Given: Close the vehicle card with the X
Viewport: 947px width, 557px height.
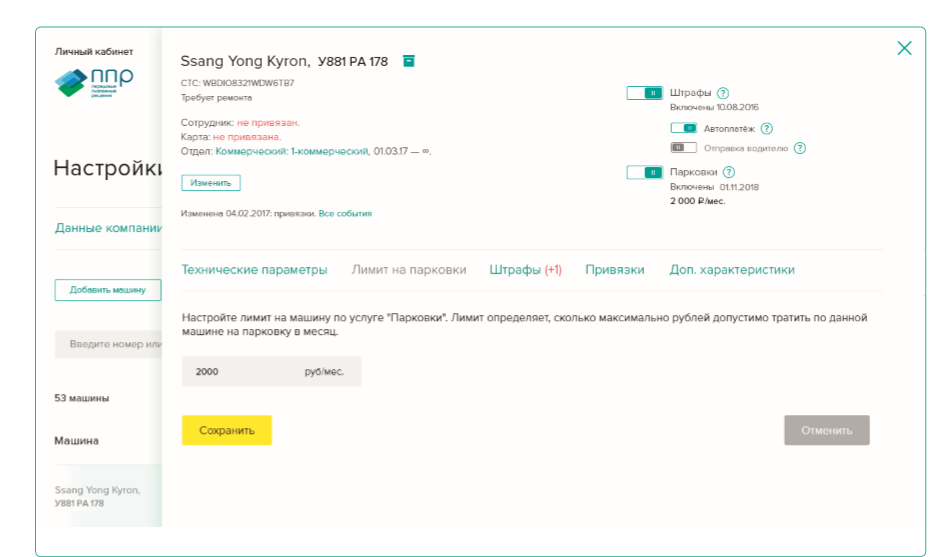Looking at the screenshot, I should (x=904, y=48).
